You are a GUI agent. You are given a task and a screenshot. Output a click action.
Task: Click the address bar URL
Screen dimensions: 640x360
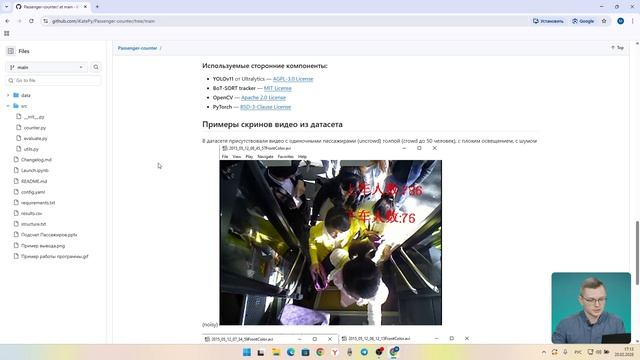click(x=103, y=21)
